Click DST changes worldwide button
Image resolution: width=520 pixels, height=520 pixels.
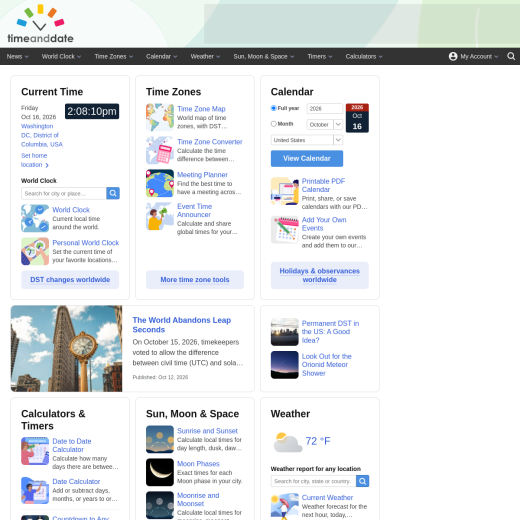tap(70, 280)
